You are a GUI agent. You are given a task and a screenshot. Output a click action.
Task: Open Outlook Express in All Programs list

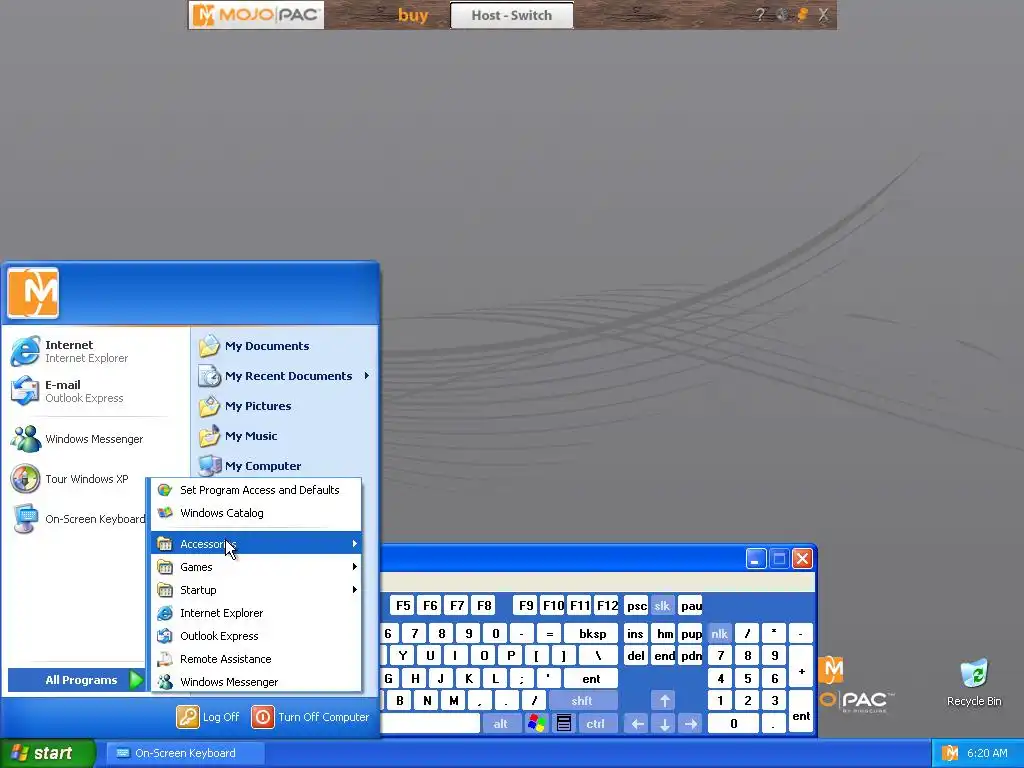pos(256,635)
